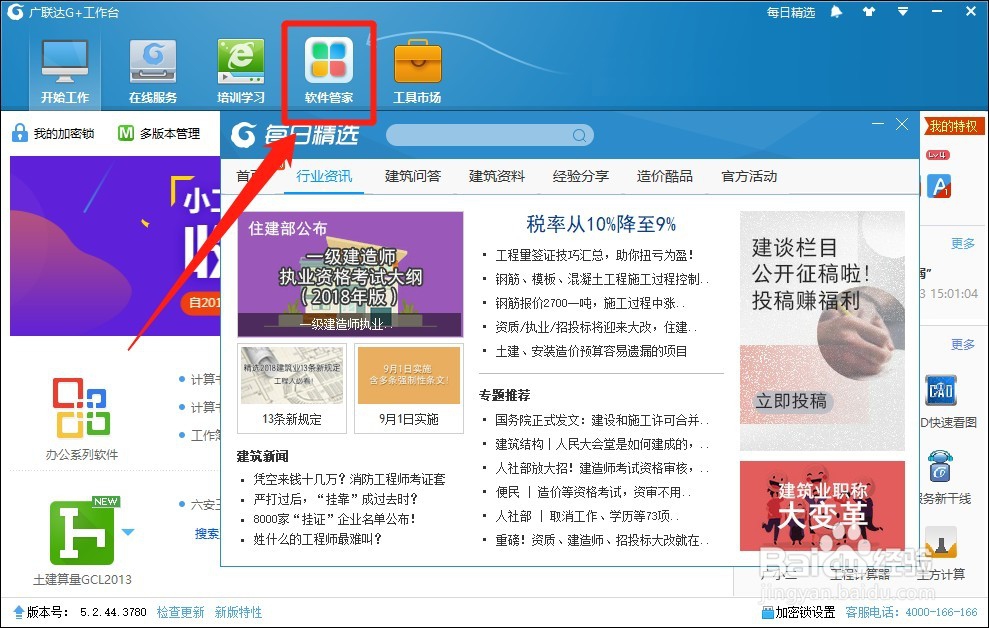Open article 人社部放大招！建造师考试资格审核
989x628 pixels.
pyautogui.click(x=602, y=468)
